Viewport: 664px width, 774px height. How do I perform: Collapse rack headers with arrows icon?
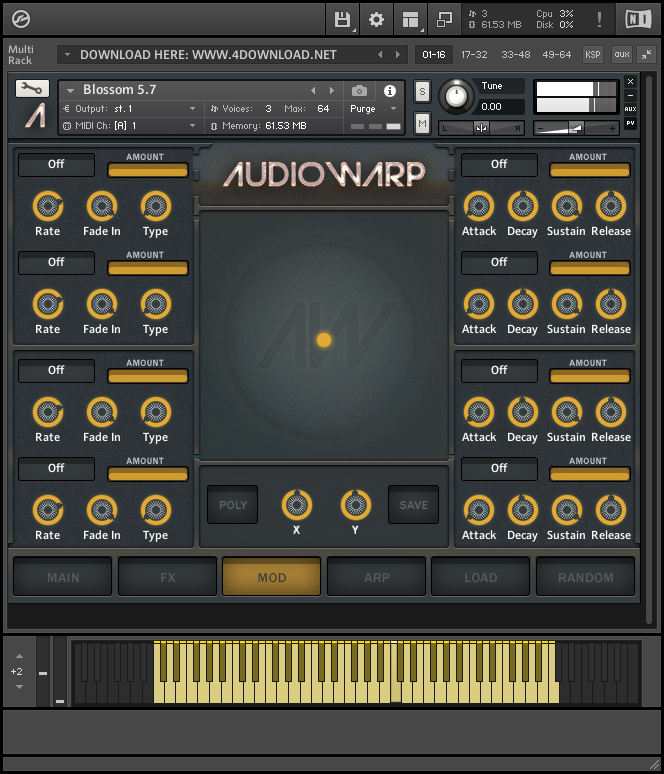tap(646, 54)
